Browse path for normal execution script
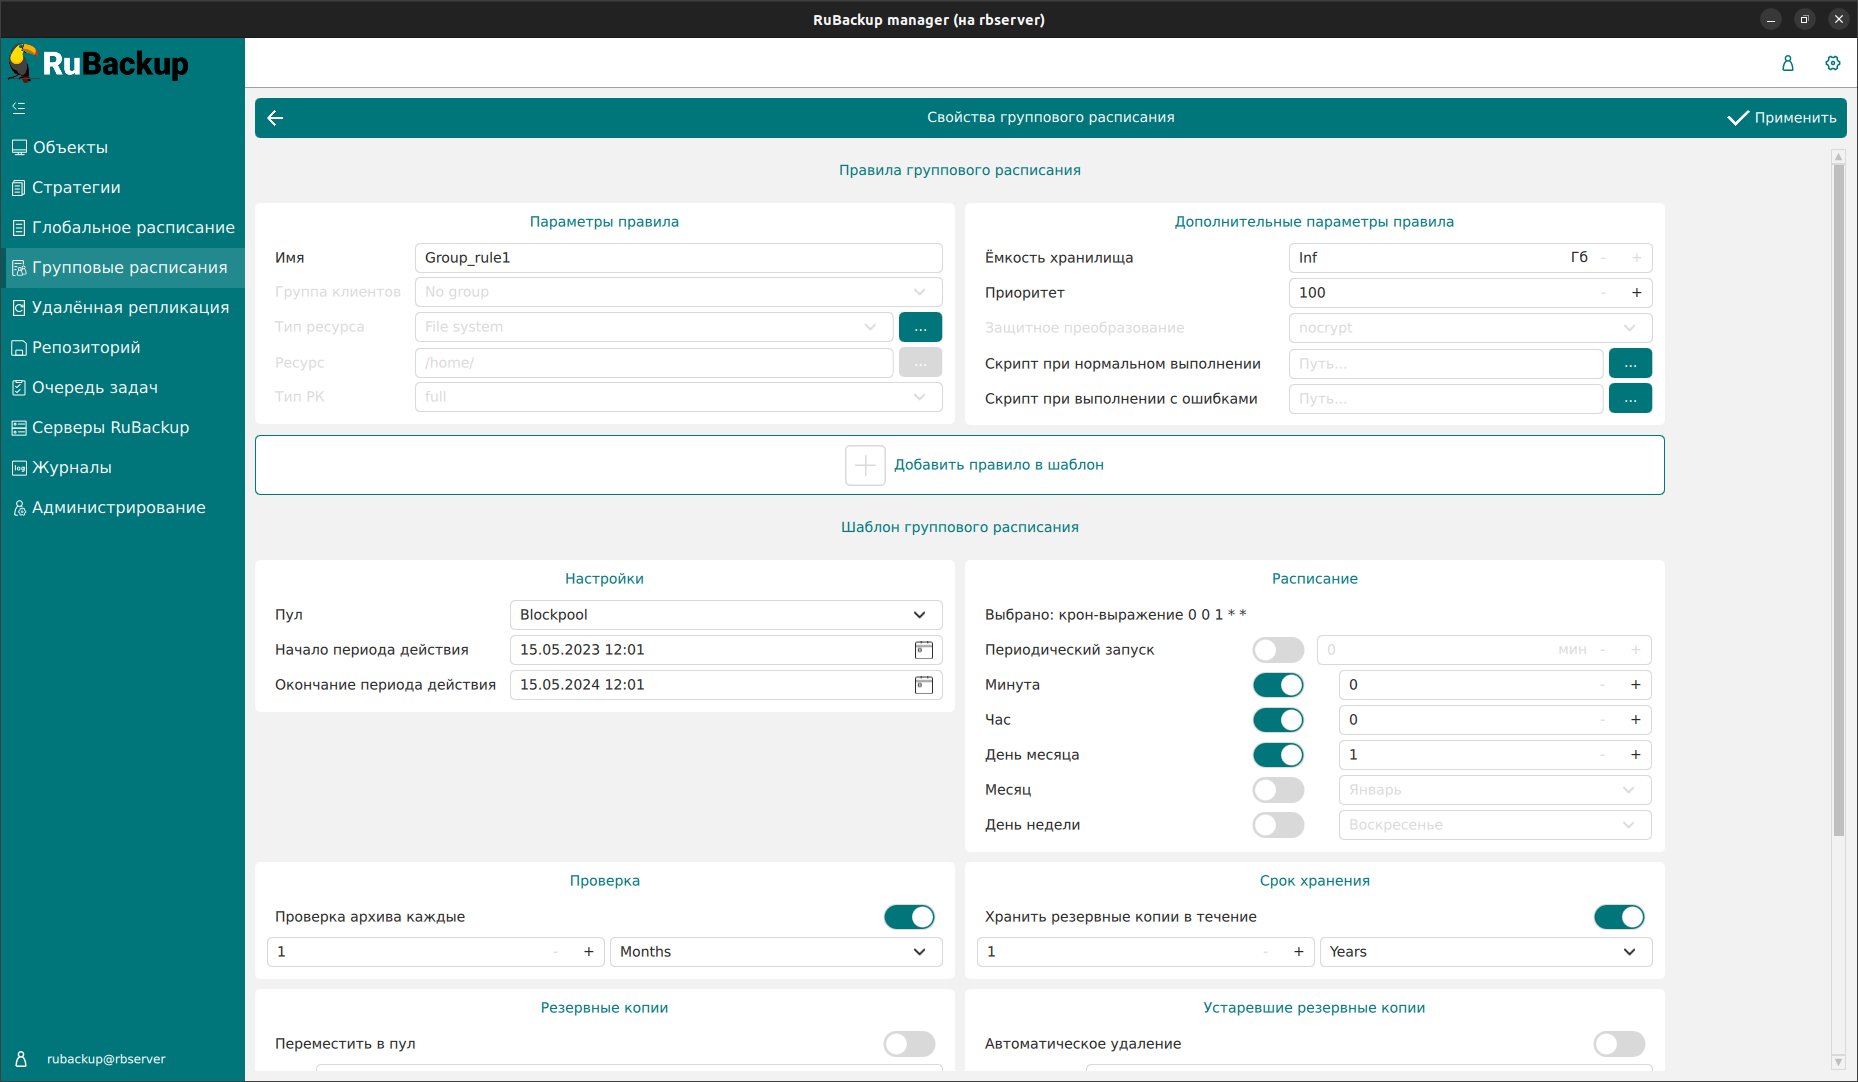Screen dimensions: 1858x1082 coord(1629,364)
